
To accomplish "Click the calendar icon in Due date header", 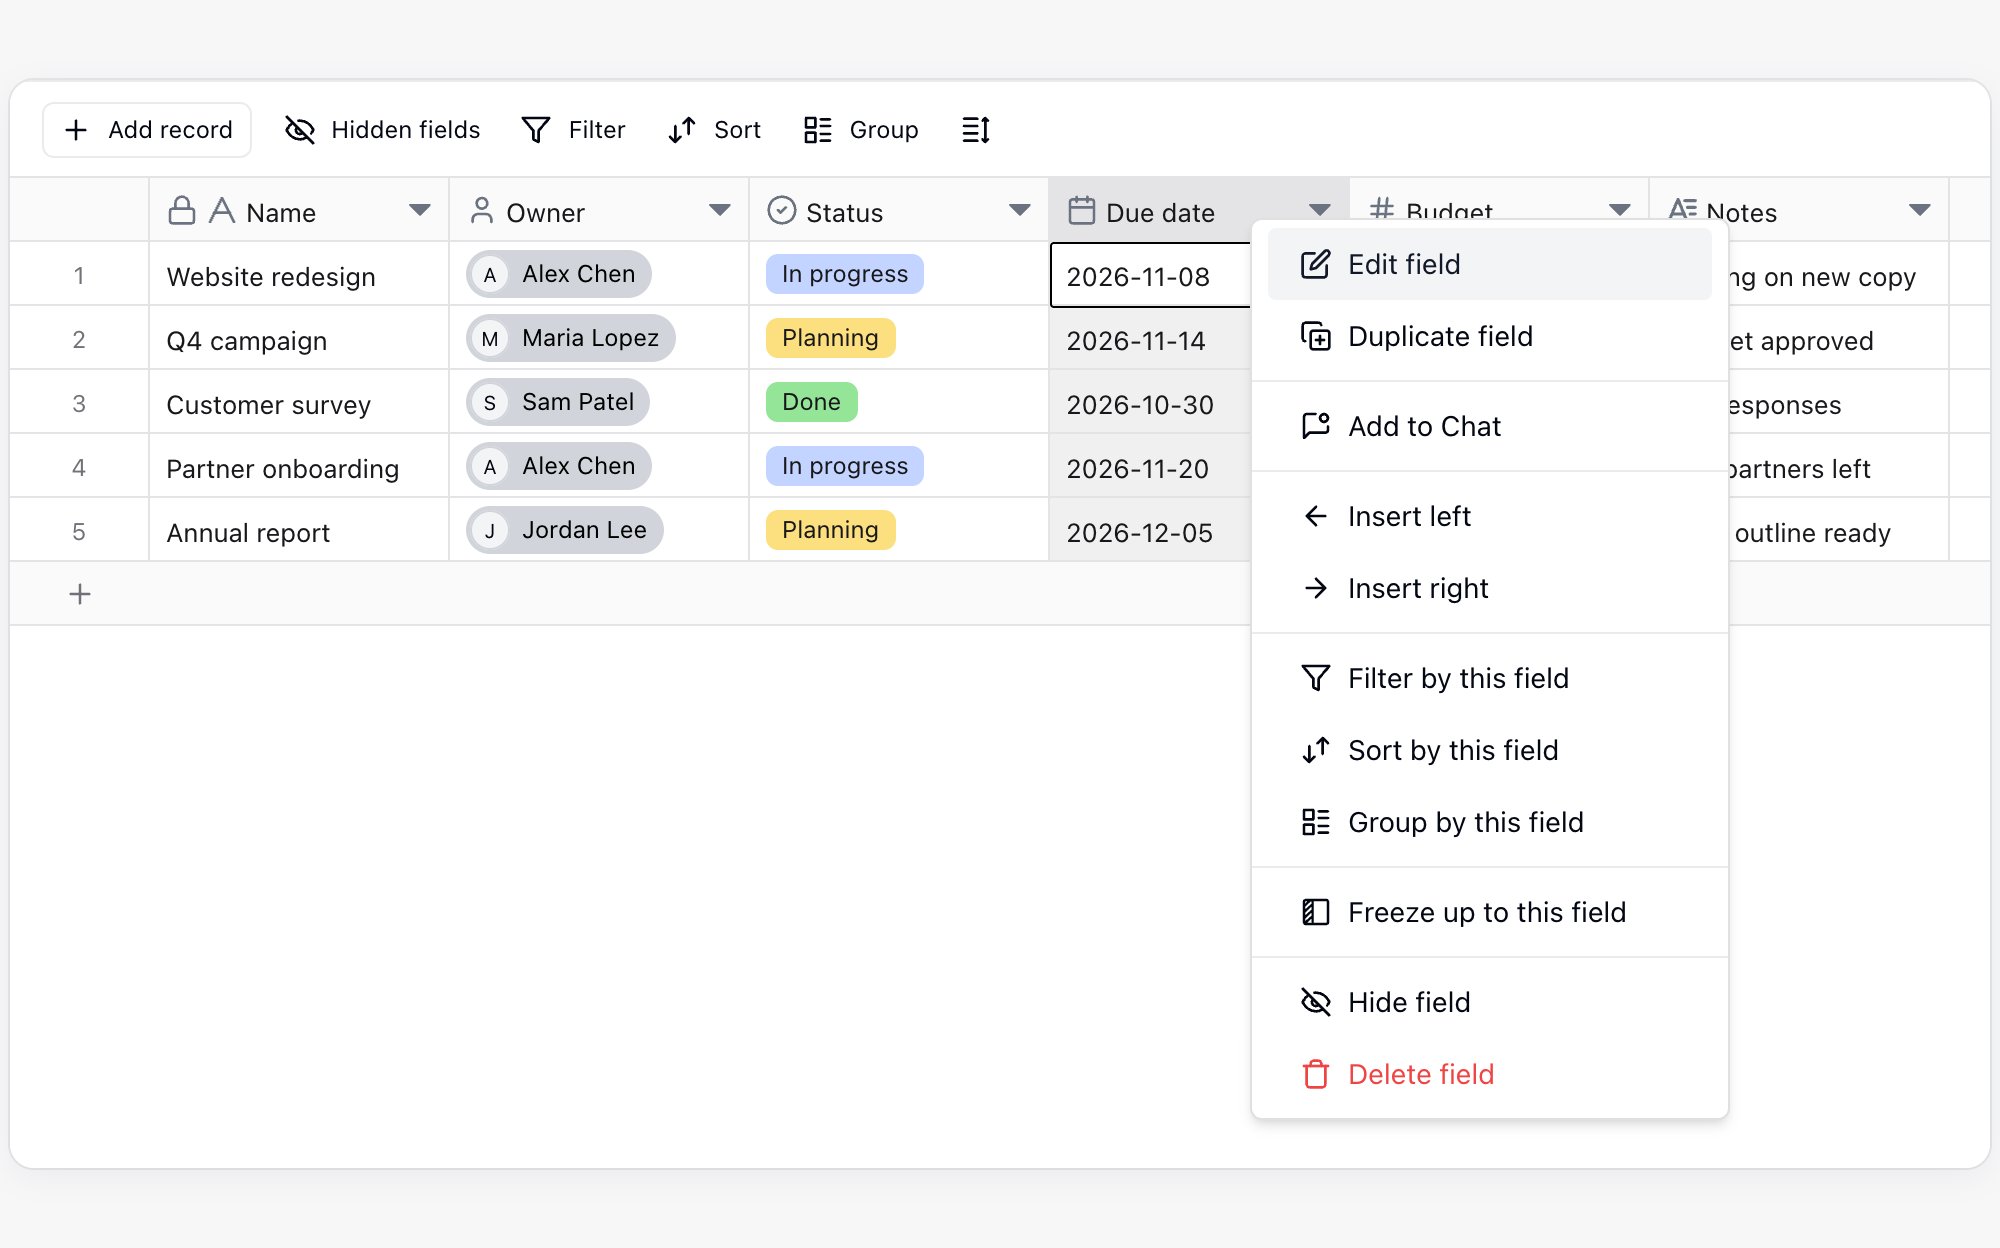I will coord(1081,210).
